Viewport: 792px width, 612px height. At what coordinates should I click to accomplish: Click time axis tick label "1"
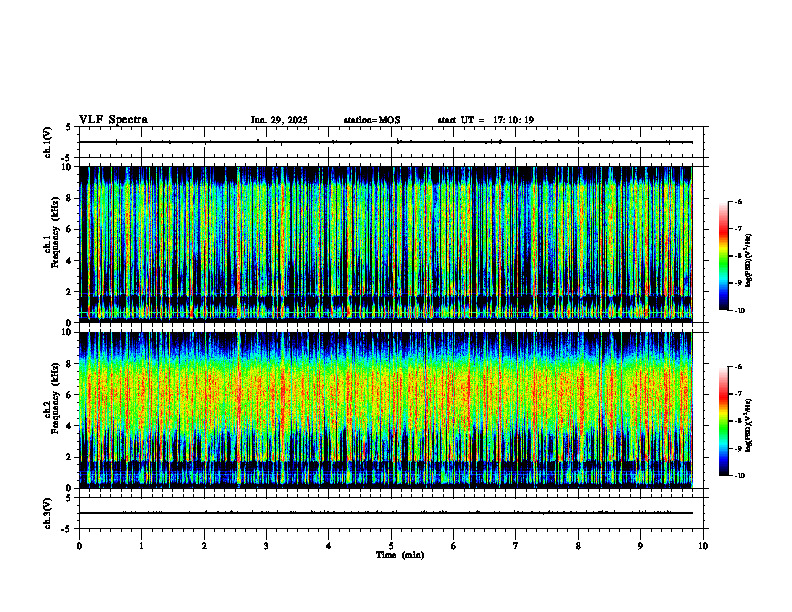click(x=141, y=546)
